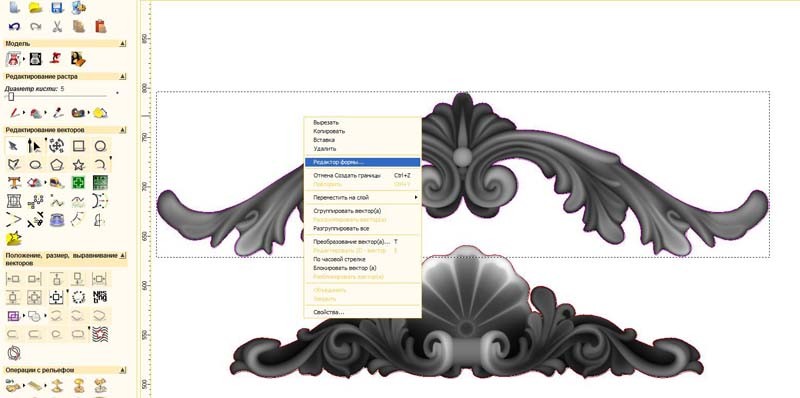Click the scissors Cut icon
This screenshot has height=398, width=800.
click(57, 26)
